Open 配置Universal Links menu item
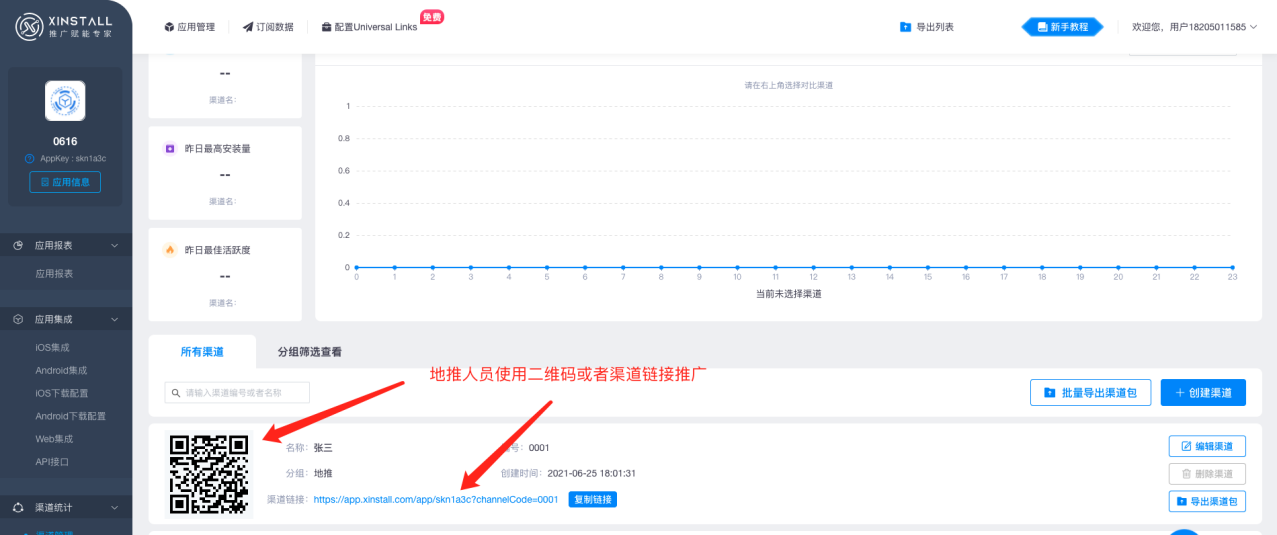This screenshot has height=535, width=1277. click(x=369, y=27)
